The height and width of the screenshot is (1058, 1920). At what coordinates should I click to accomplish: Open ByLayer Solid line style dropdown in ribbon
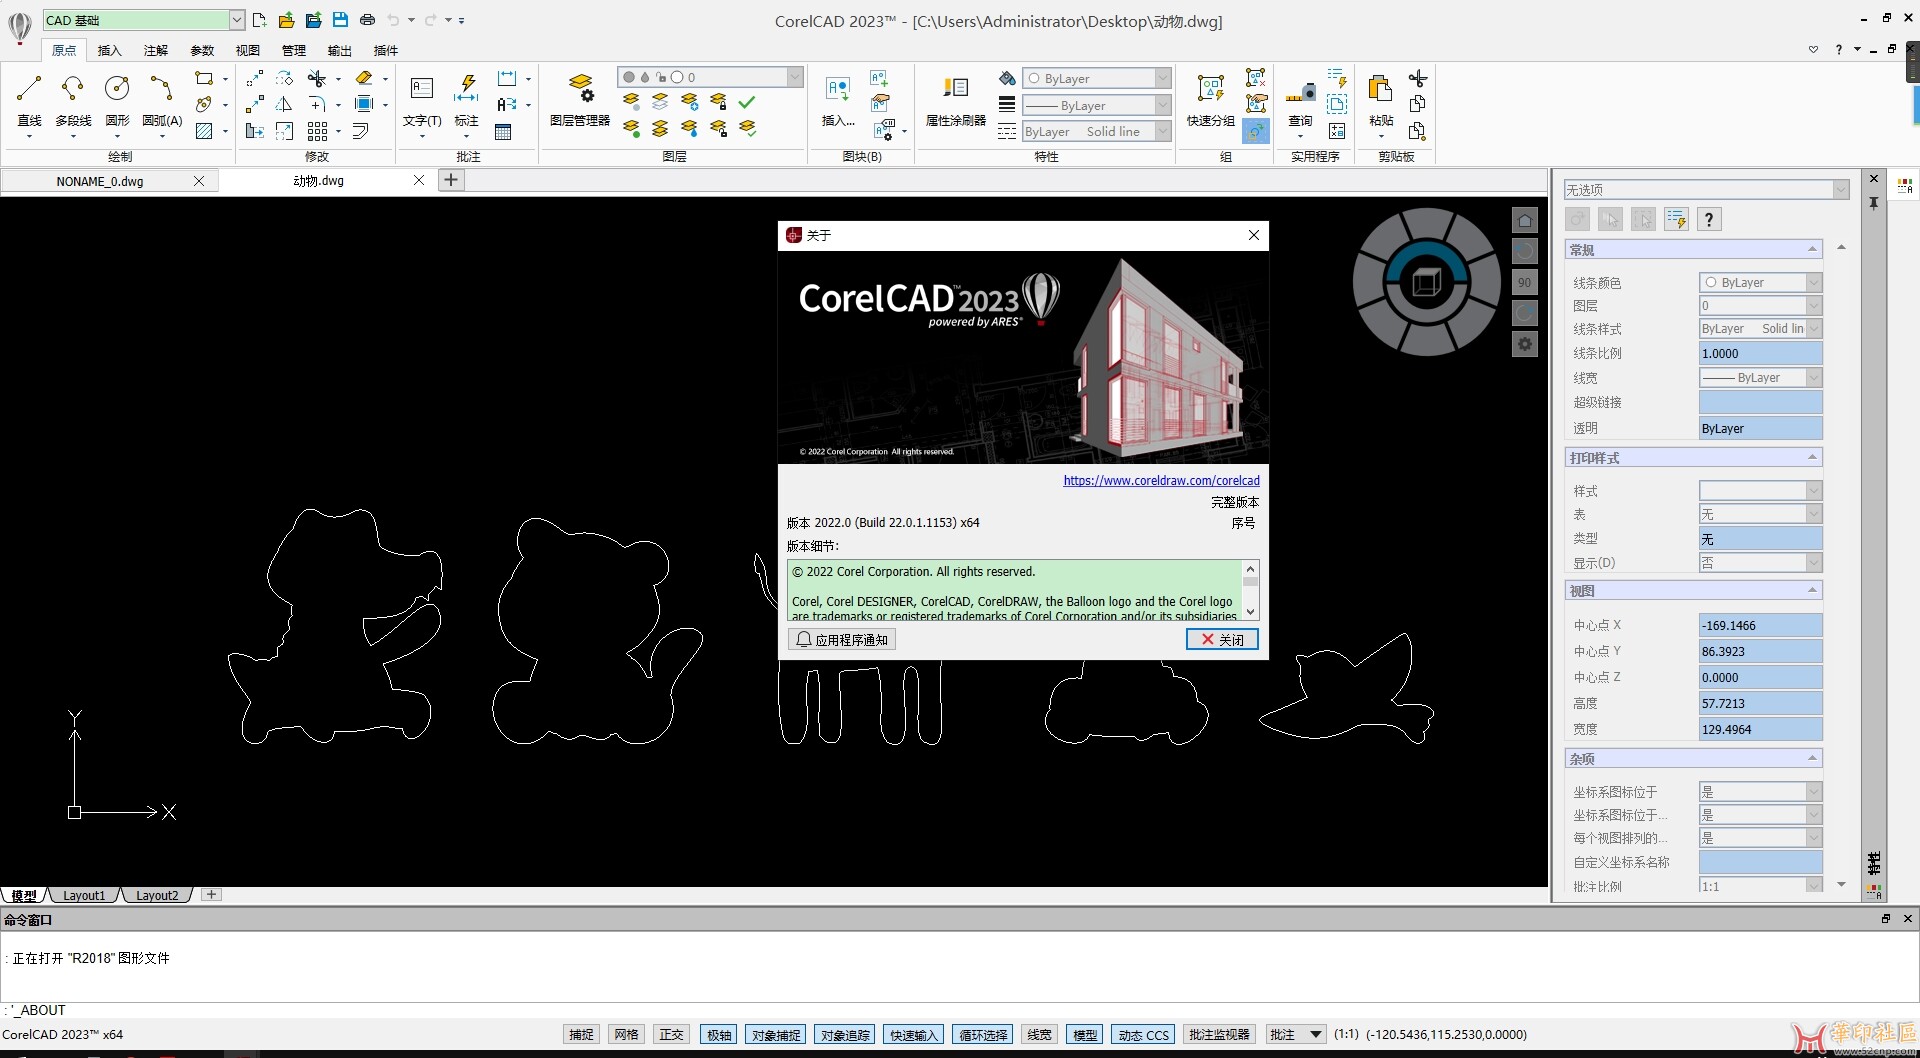click(x=1162, y=131)
